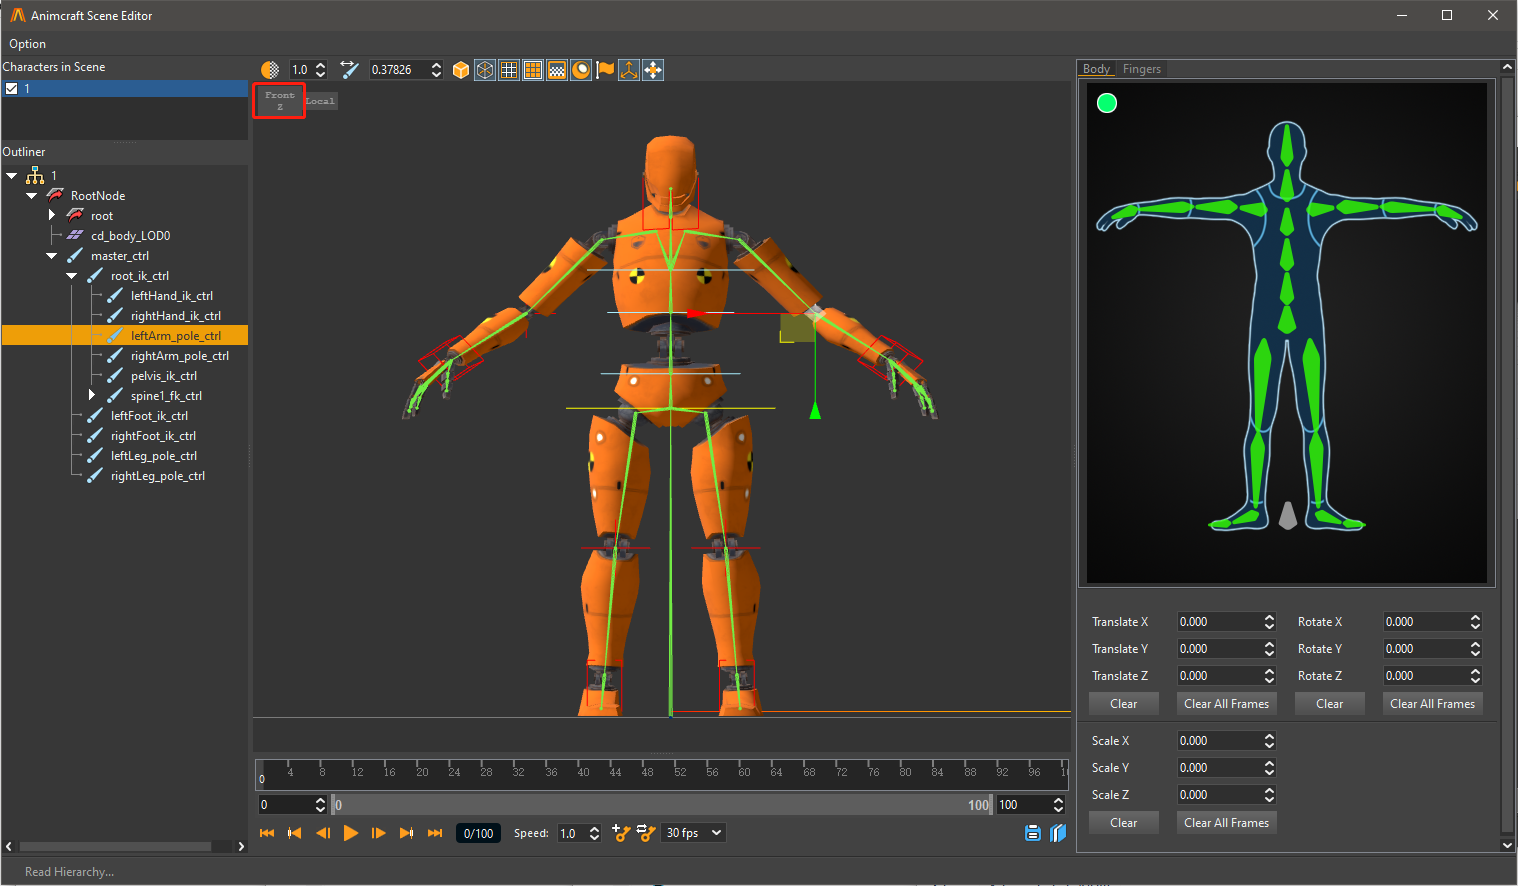Viewport: 1518px width, 886px height.
Task: Select leftHand_ik_ctrl in outliner
Action: click(171, 296)
